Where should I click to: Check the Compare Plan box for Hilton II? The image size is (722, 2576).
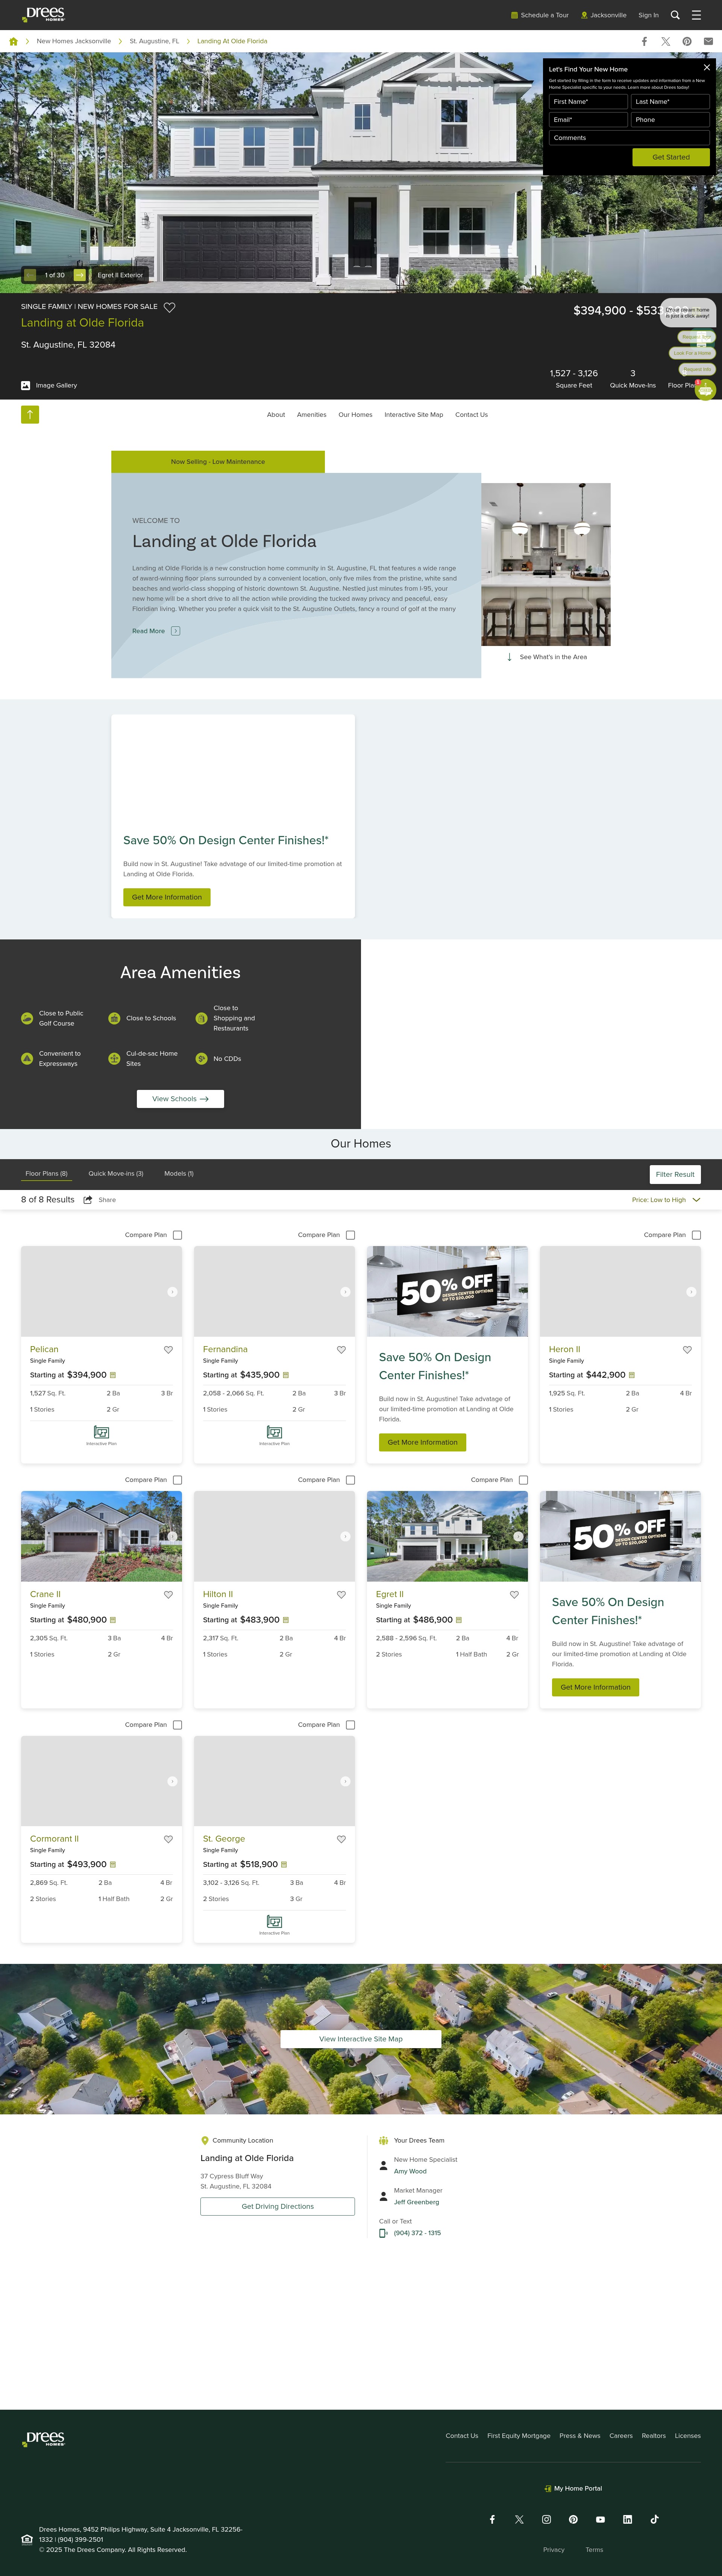[350, 1480]
